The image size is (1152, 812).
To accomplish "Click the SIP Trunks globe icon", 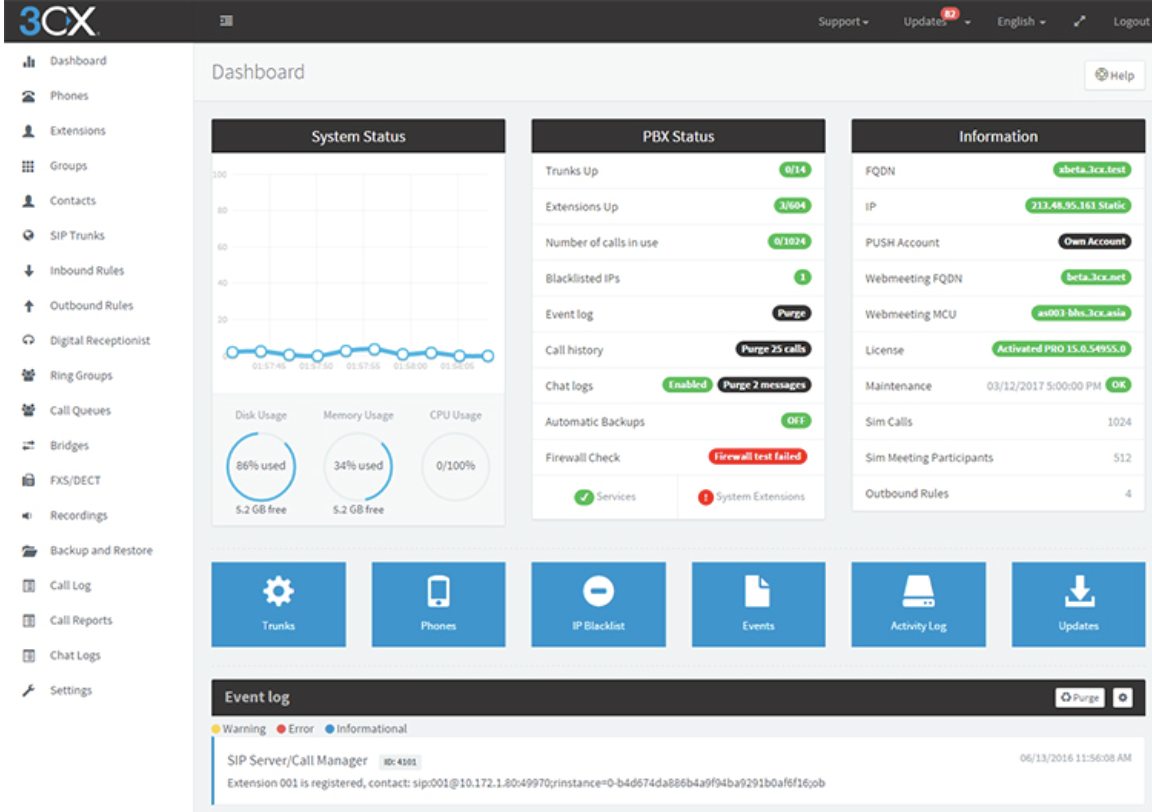I will 29,236.
